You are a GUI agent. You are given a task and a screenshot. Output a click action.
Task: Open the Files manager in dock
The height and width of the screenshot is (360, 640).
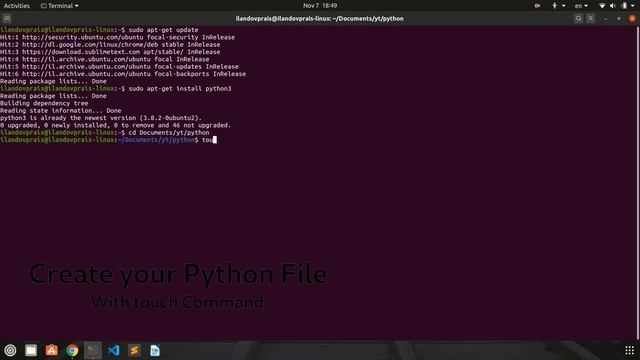31,350
